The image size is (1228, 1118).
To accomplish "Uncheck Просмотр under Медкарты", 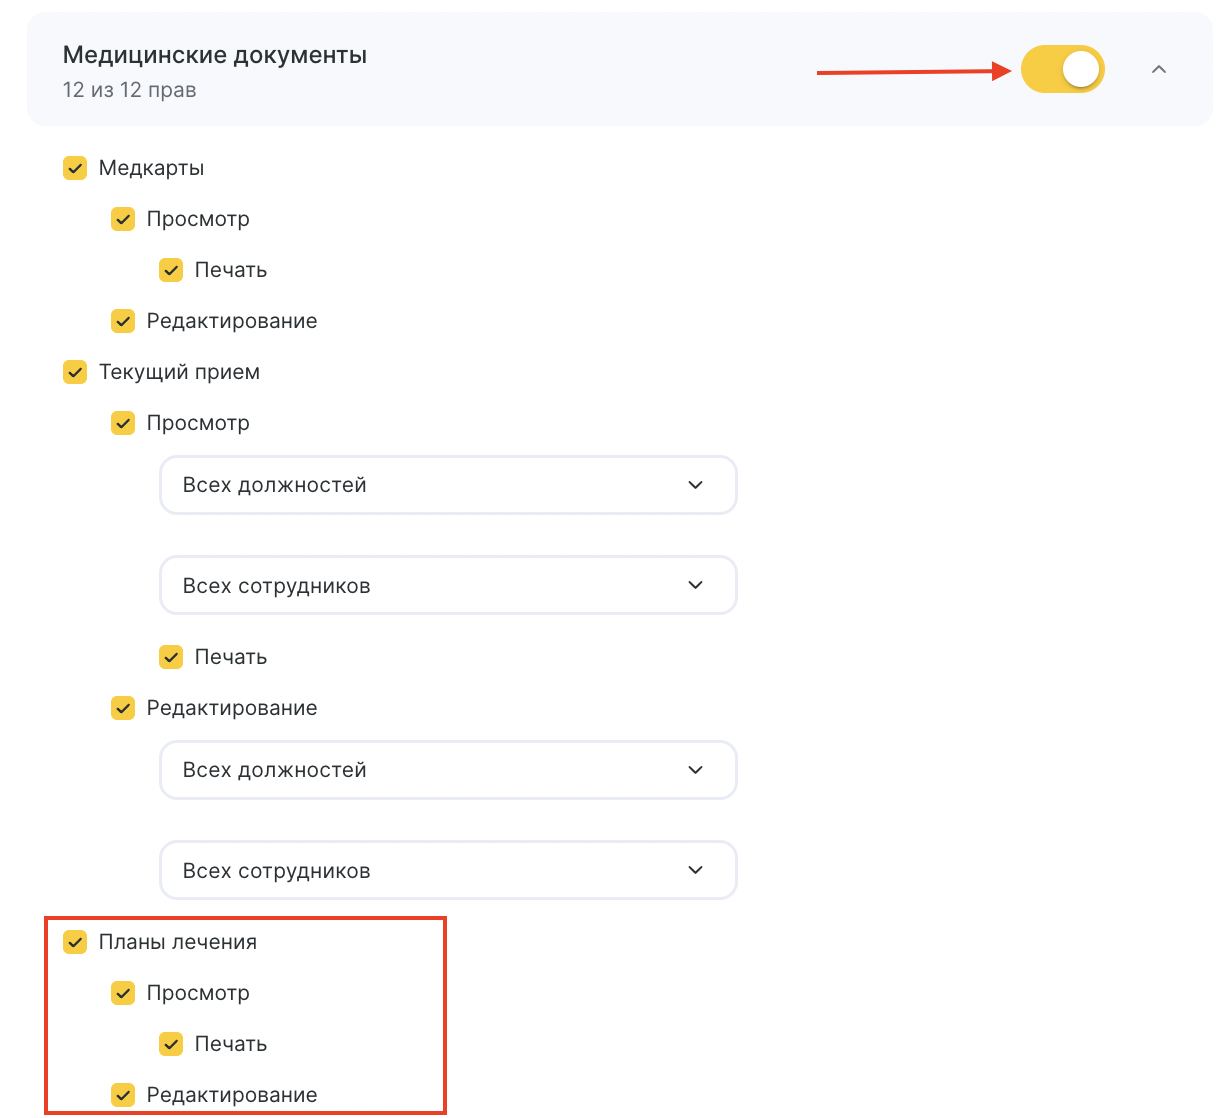I will pos(123,219).
